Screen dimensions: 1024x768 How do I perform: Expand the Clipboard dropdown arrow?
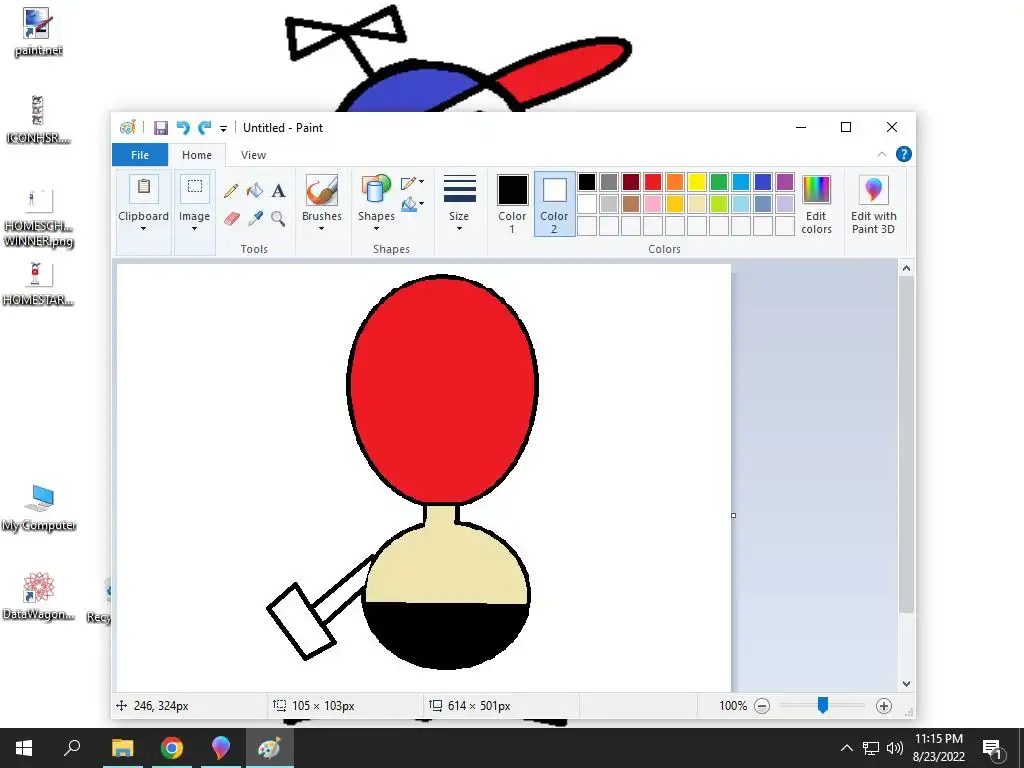click(x=143, y=229)
